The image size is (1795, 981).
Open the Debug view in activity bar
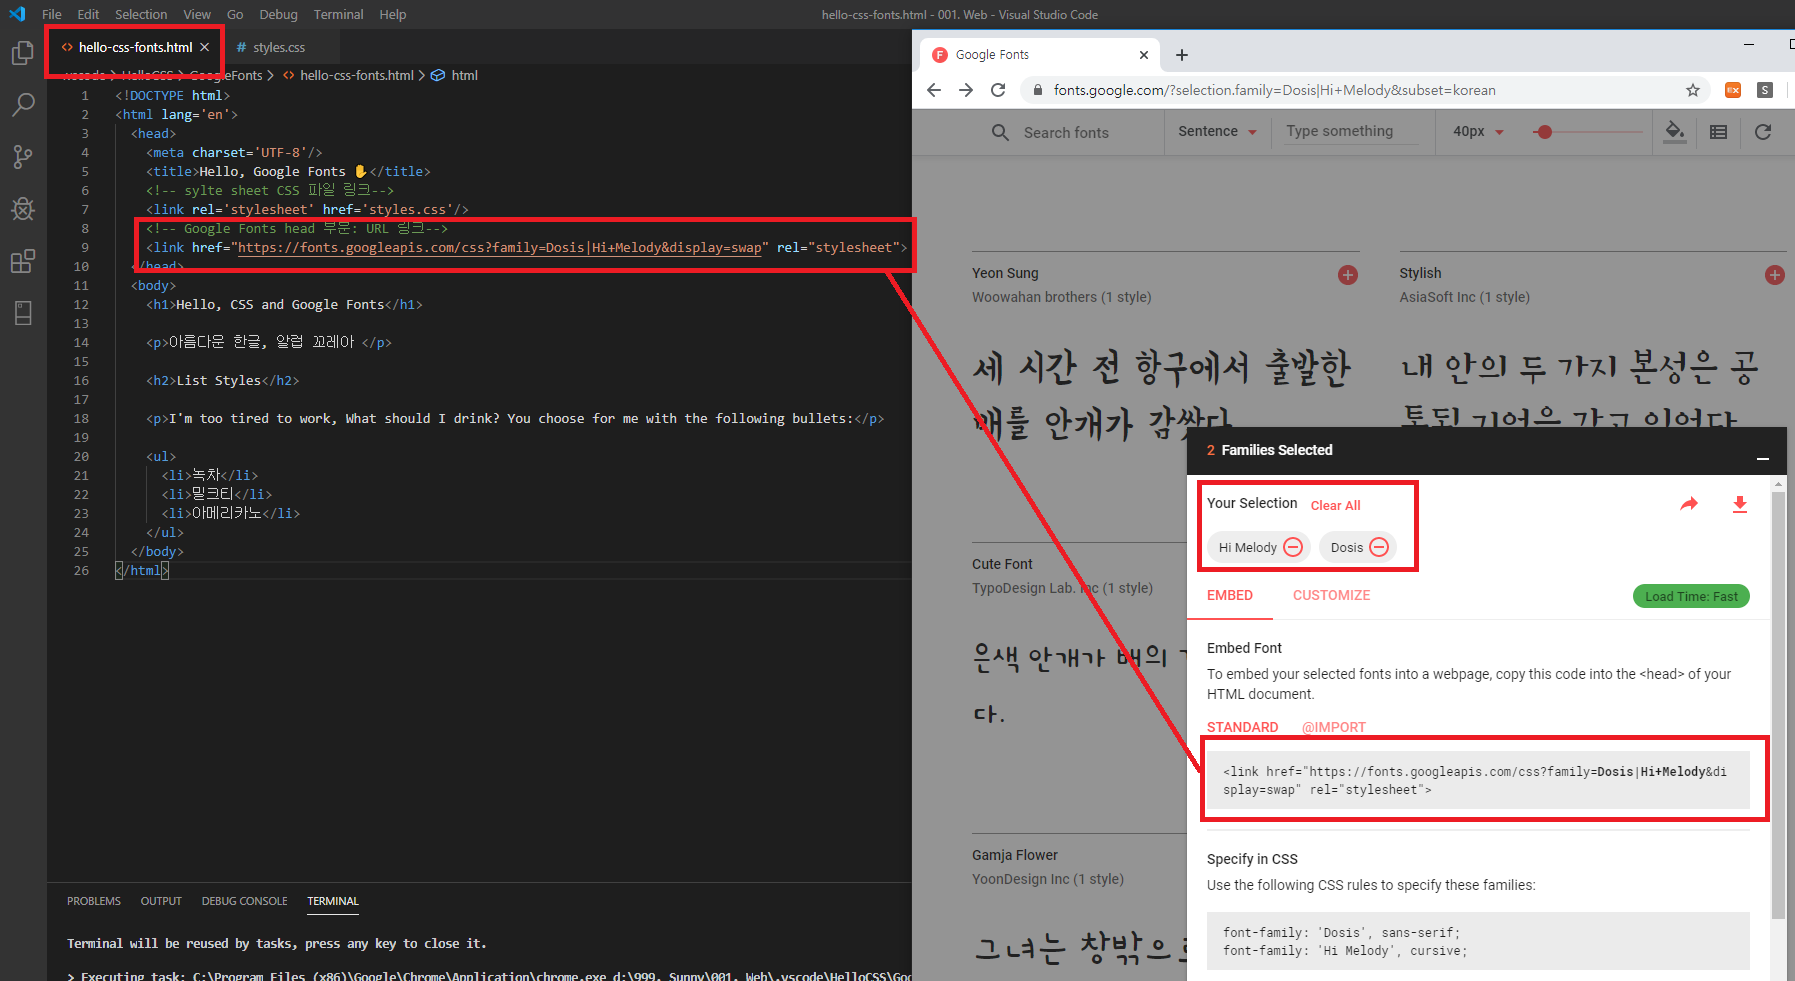click(22, 208)
